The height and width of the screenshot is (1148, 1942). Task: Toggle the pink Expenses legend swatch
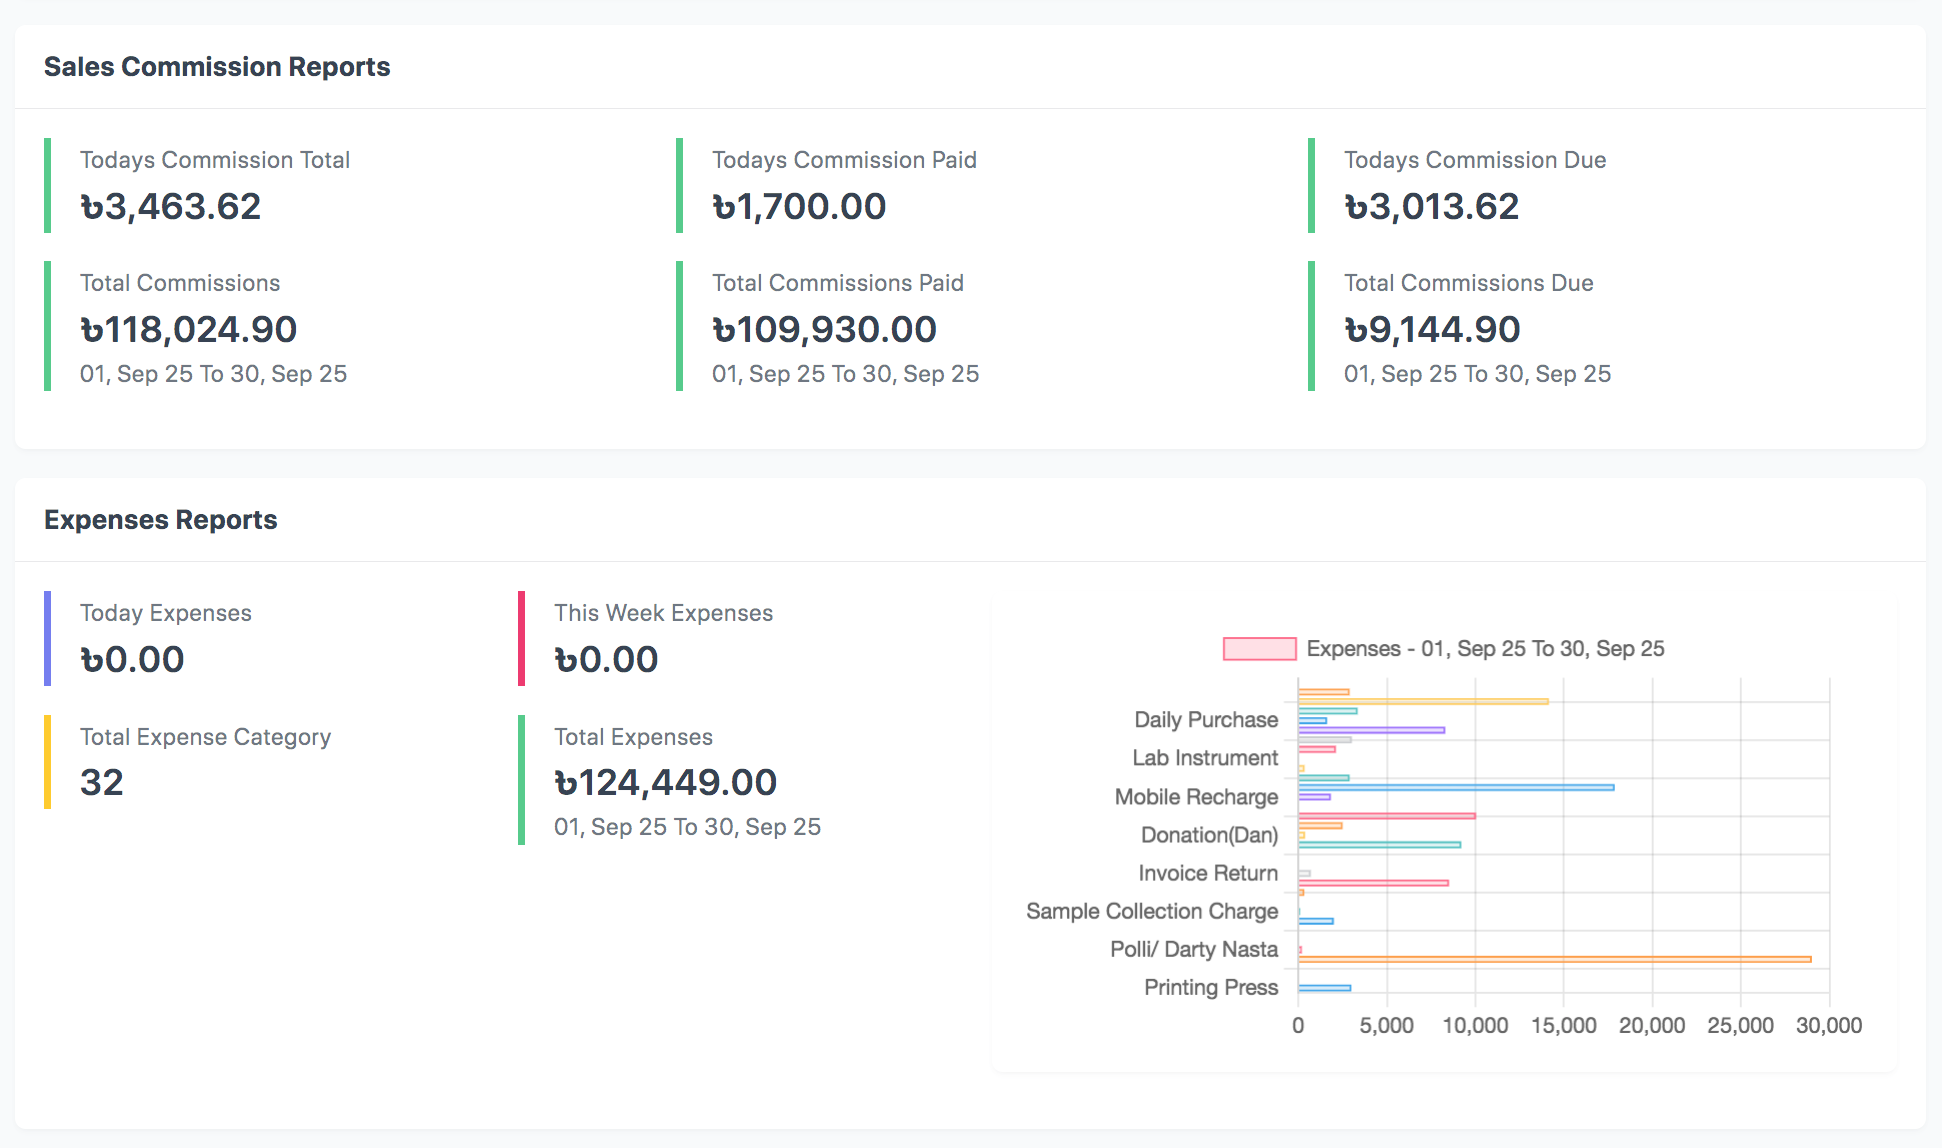point(1259,649)
